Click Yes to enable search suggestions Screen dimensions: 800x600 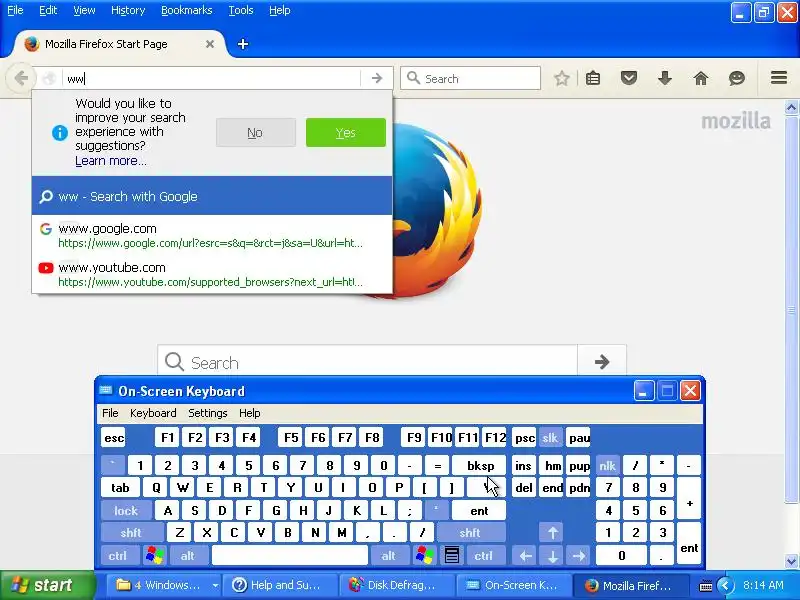point(345,133)
